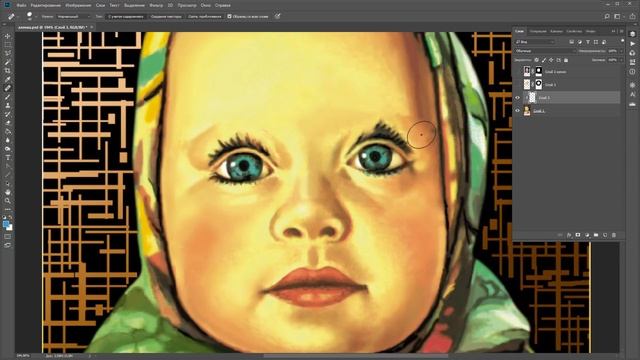Open the status bar info arrow
The width and height of the screenshot is (640, 360).
click(x=90, y=356)
